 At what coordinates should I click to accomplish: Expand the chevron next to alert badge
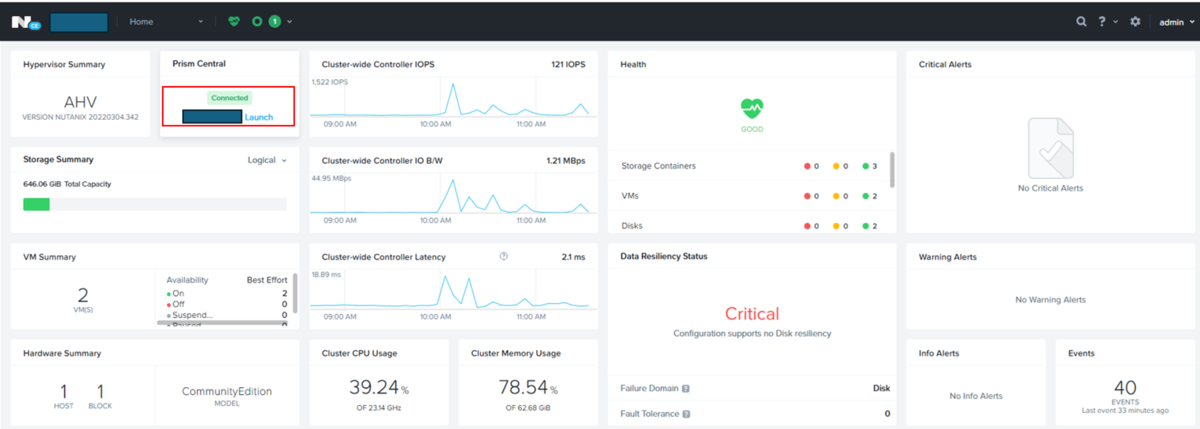[289, 21]
